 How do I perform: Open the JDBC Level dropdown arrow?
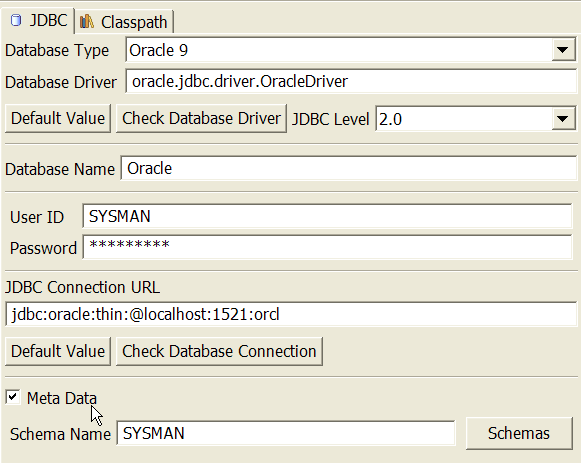tap(562, 119)
